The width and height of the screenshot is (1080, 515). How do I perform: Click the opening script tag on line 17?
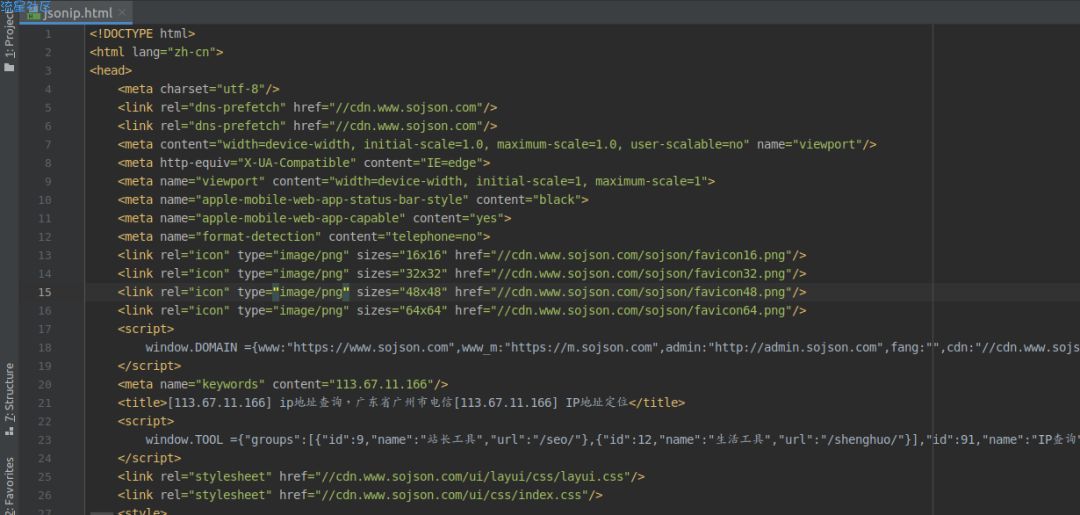click(145, 329)
